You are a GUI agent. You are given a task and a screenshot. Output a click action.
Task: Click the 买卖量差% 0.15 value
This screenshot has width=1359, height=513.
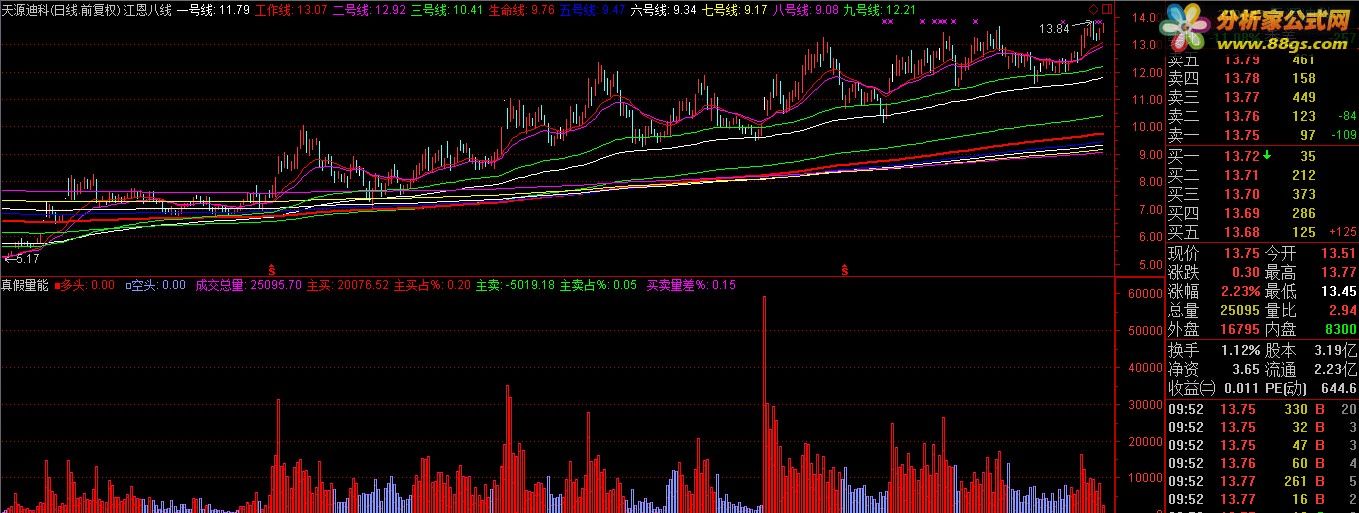click(691, 285)
